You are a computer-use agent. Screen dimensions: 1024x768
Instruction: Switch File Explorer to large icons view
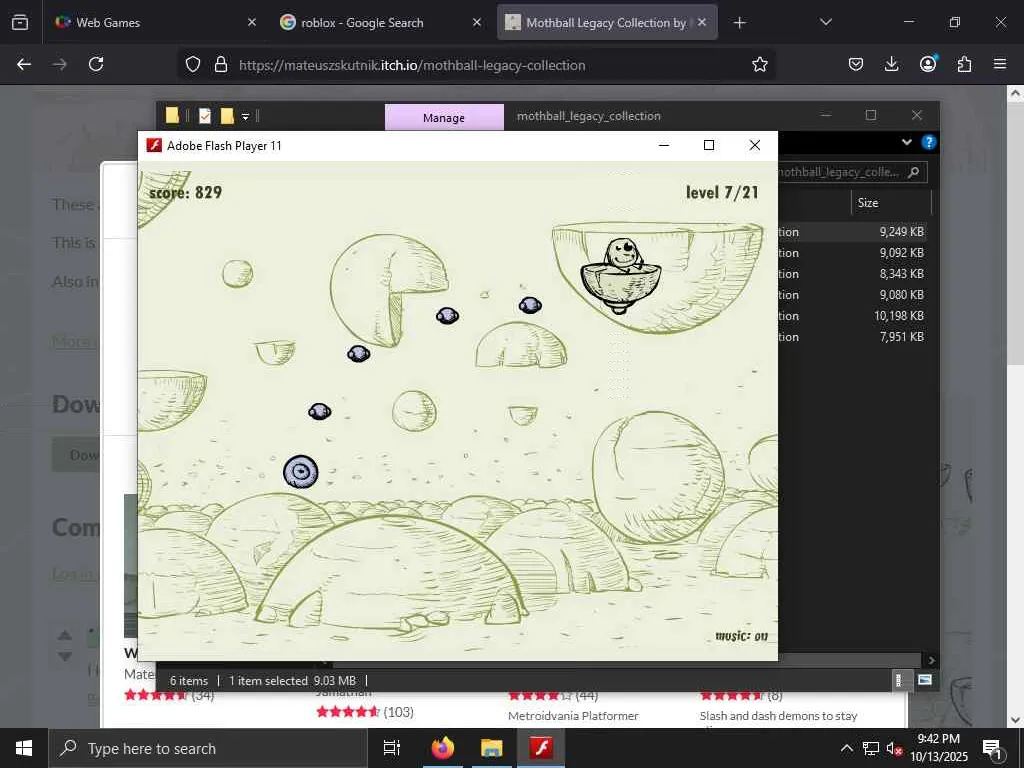925,680
